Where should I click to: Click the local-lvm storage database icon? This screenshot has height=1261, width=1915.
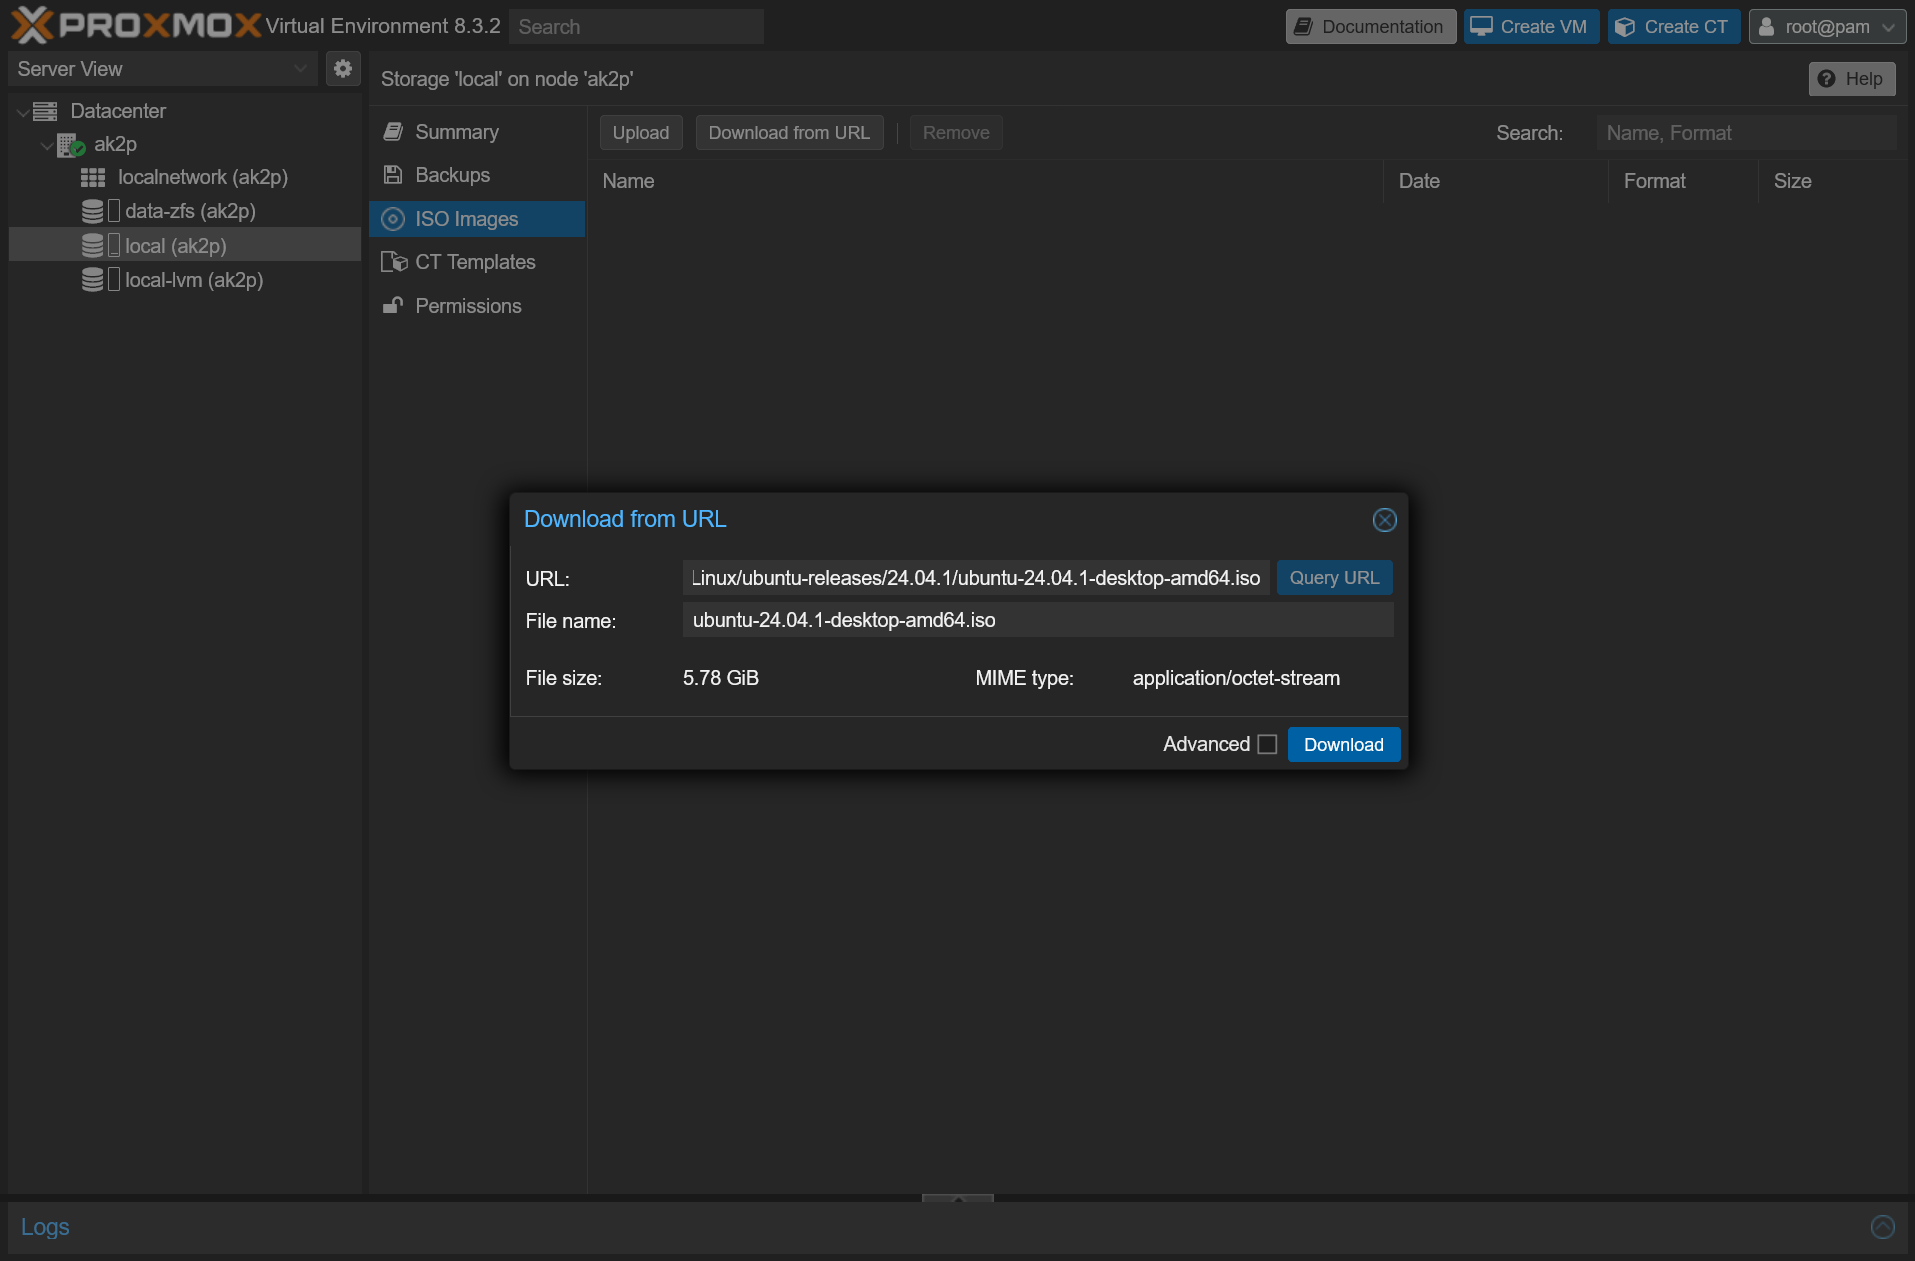pyautogui.click(x=93, y=280)
